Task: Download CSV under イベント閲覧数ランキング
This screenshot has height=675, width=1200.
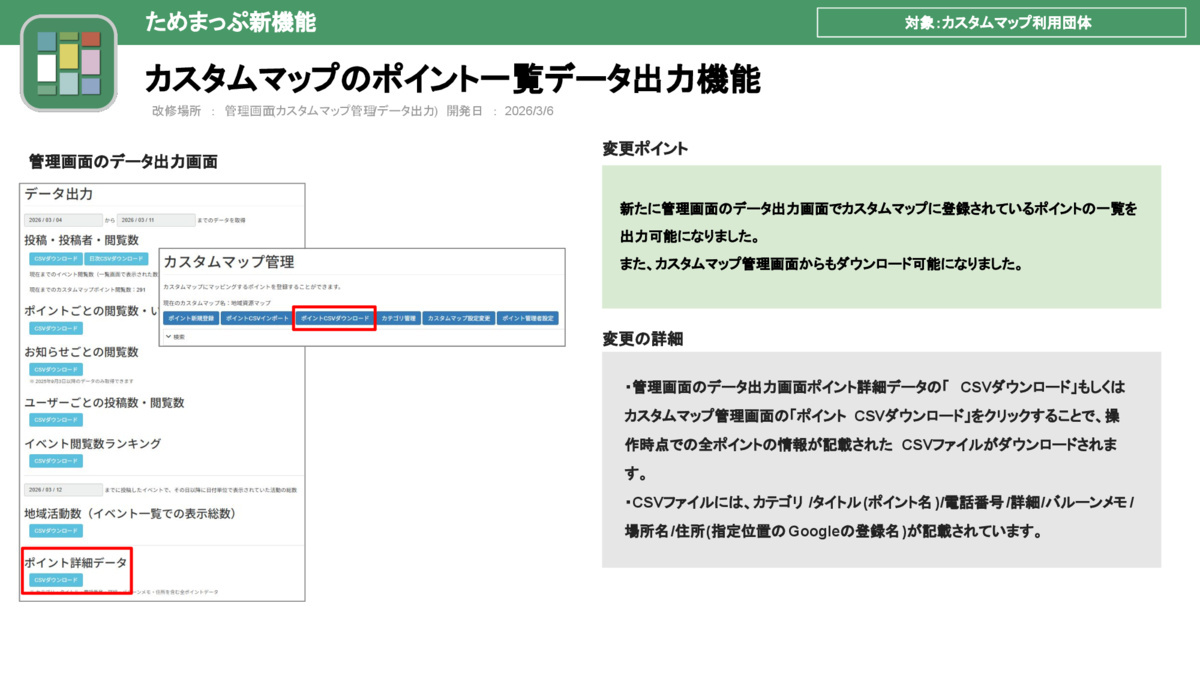Action: [x=55, y=461]
